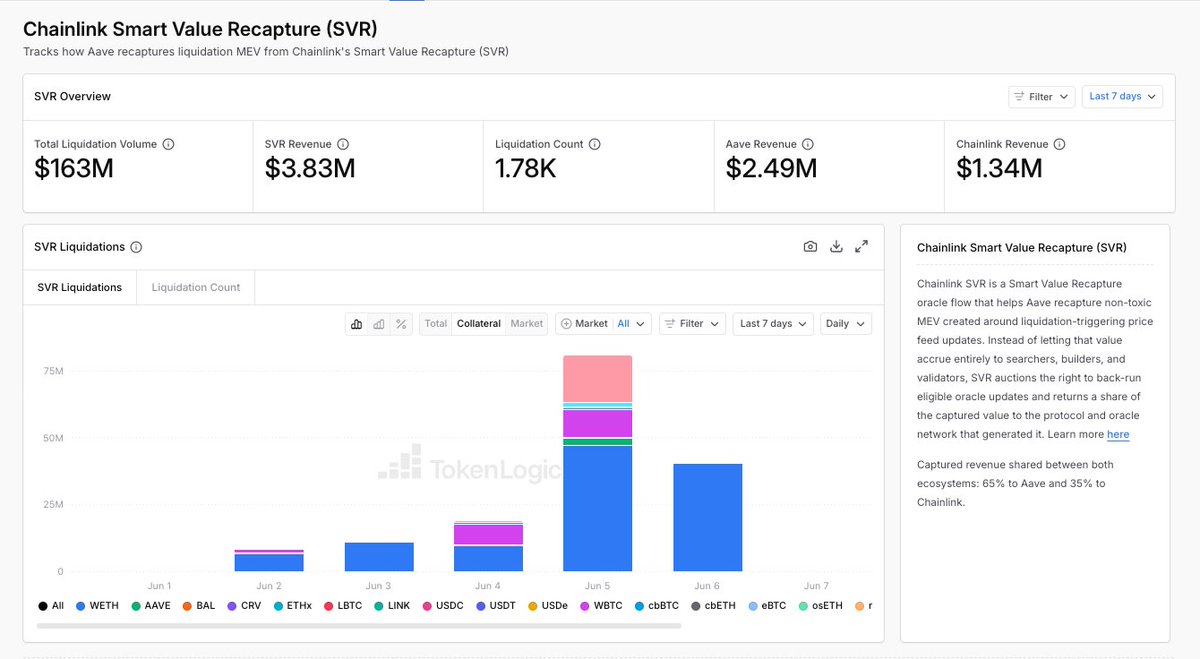Viewport: 1200px width, 659px height.
Task: Open chart Last 7 days range dropdown
Action: pyautogui.click(x=773, y=323)
